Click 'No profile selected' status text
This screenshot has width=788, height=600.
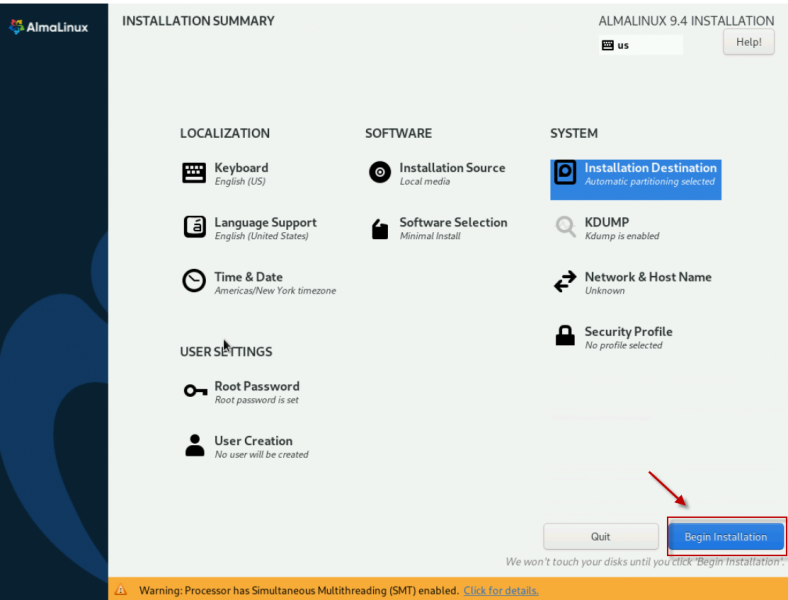[x=623, y=345]
